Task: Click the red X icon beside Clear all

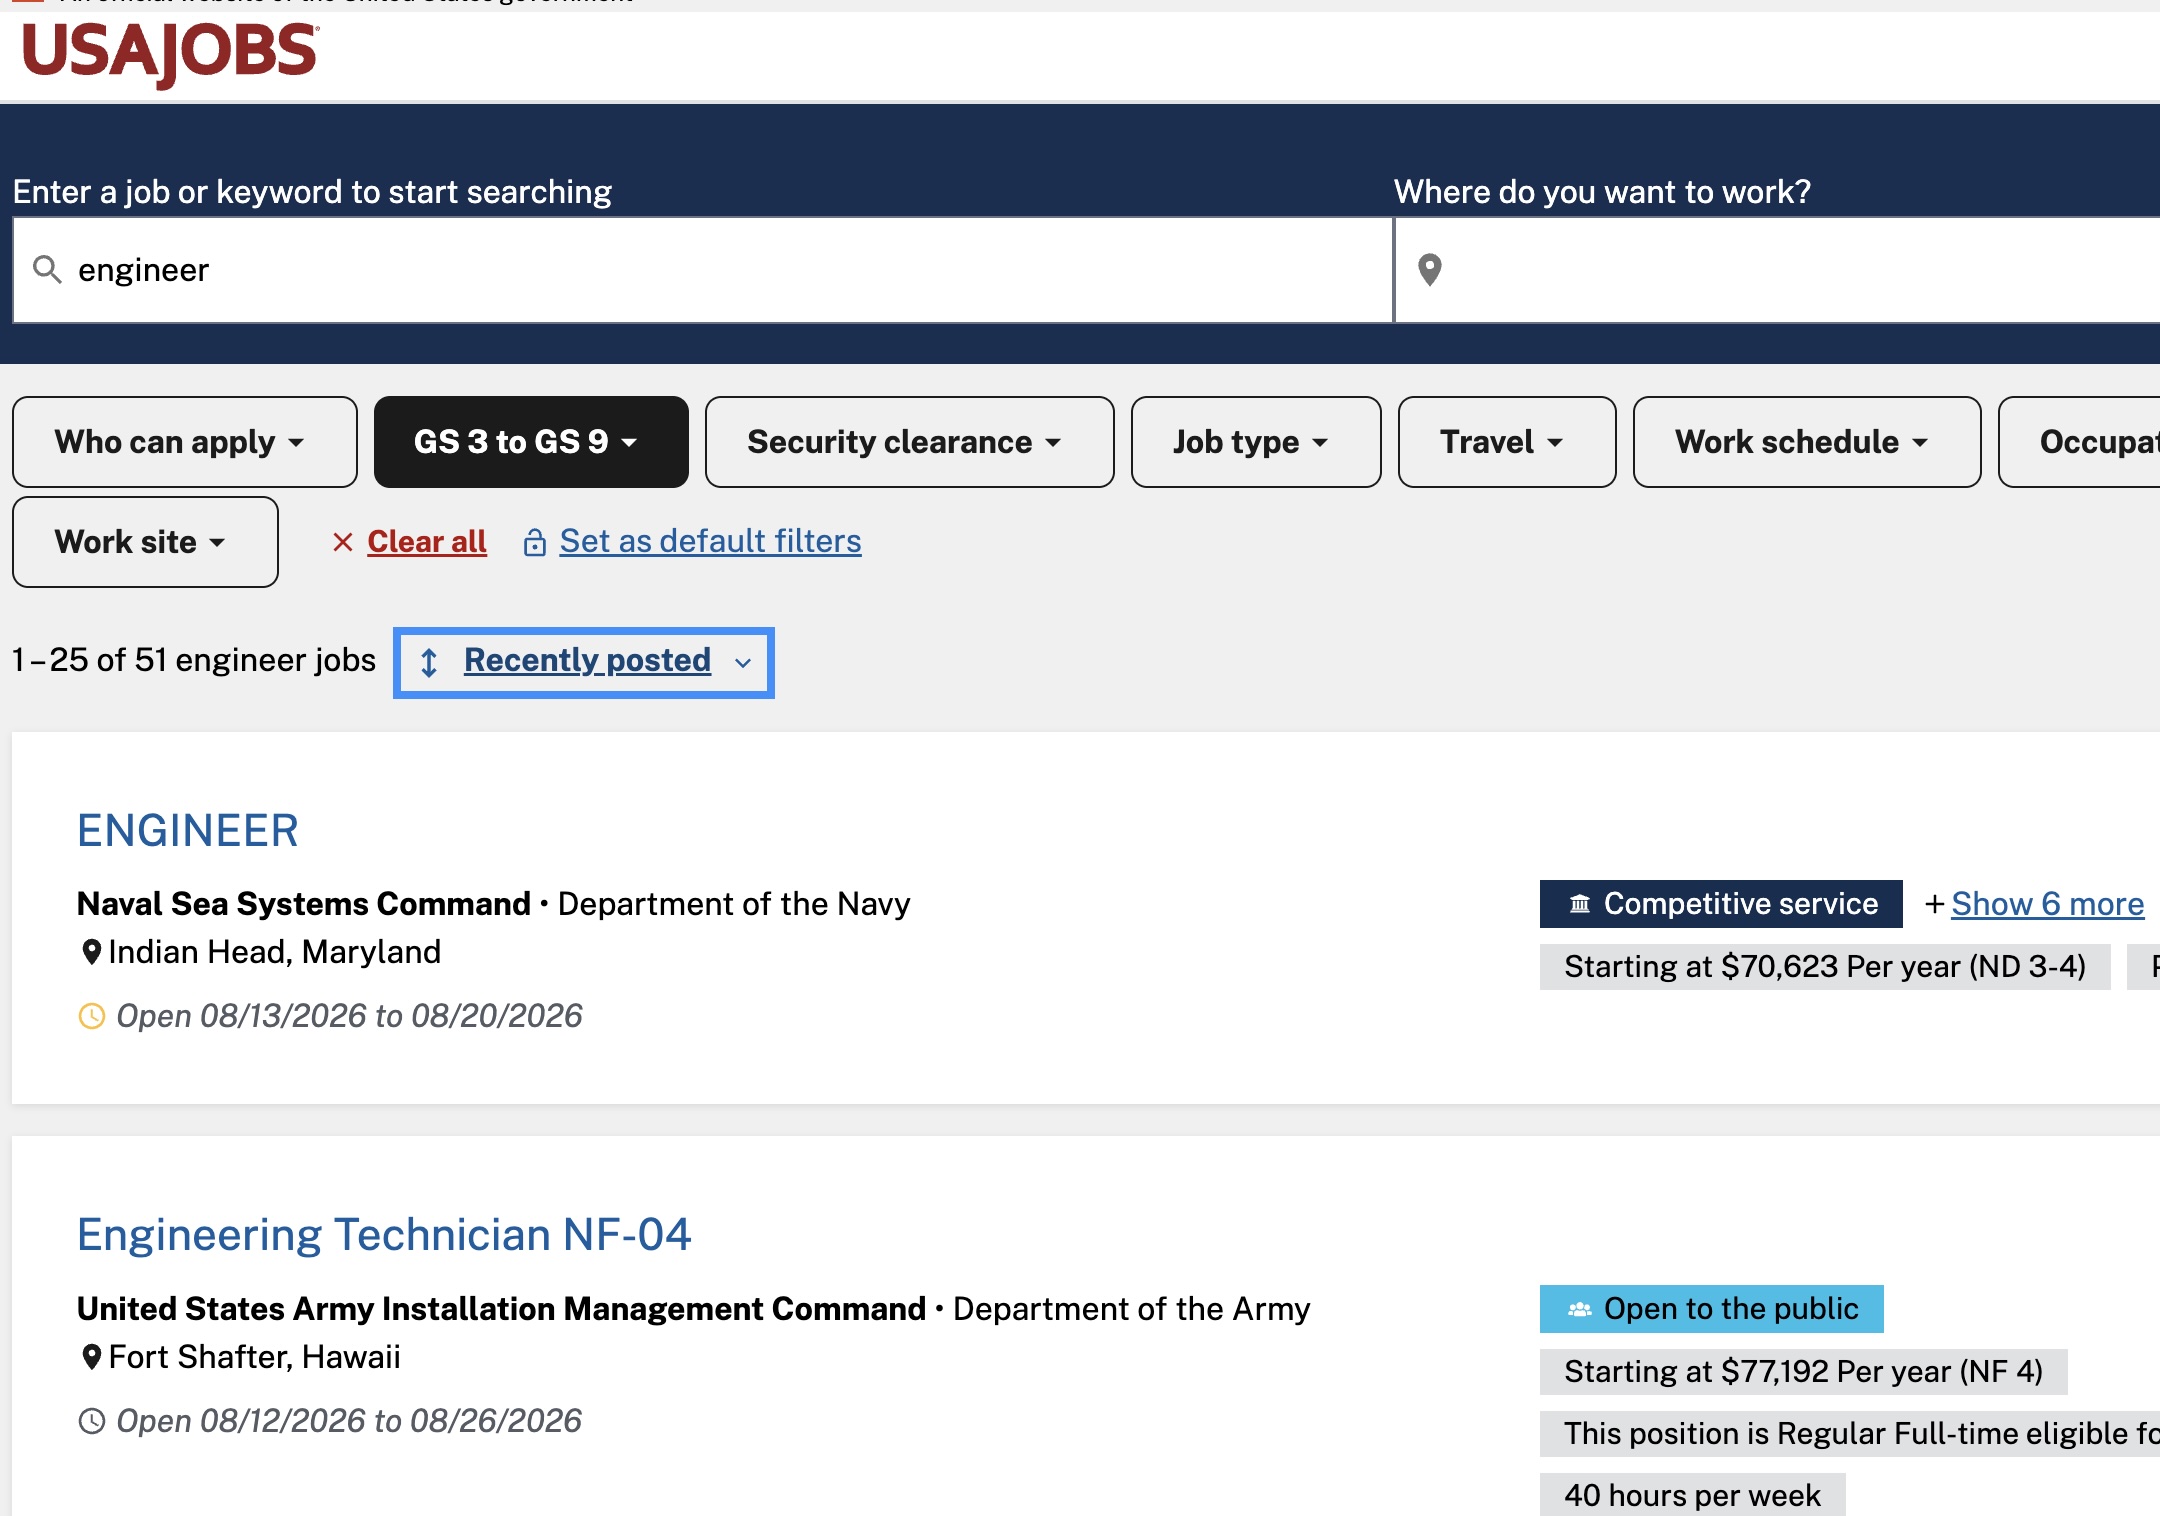Action: tap(343, 542)
